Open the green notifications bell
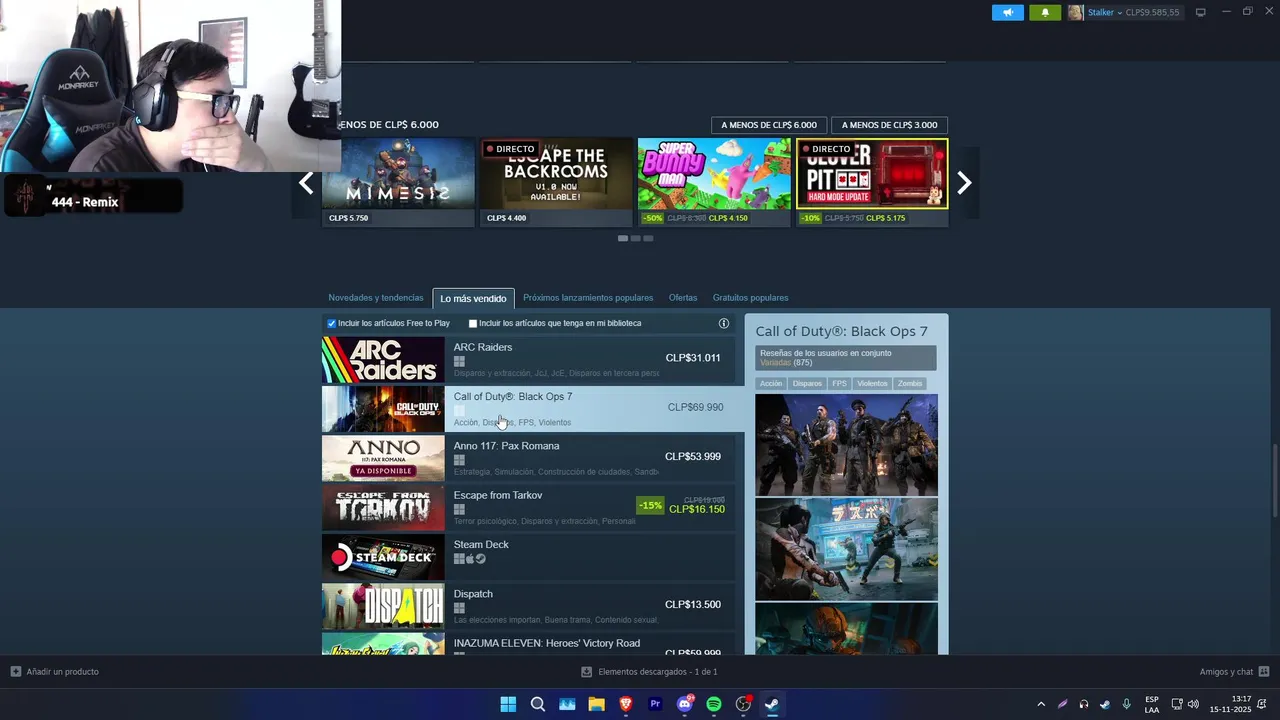Screen dimensions: 1280x720 pyautogui.click(x=1045, y=13)
